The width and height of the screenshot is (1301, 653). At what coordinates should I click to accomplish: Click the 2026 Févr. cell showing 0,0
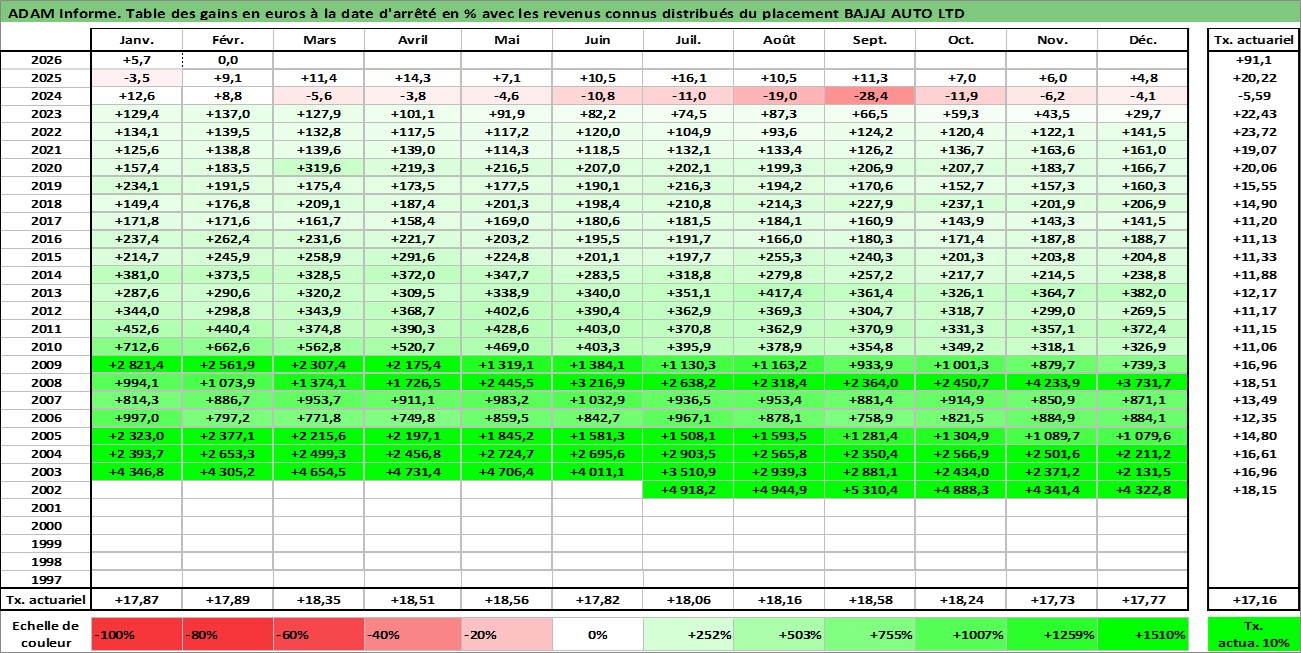tap(228, 60)
